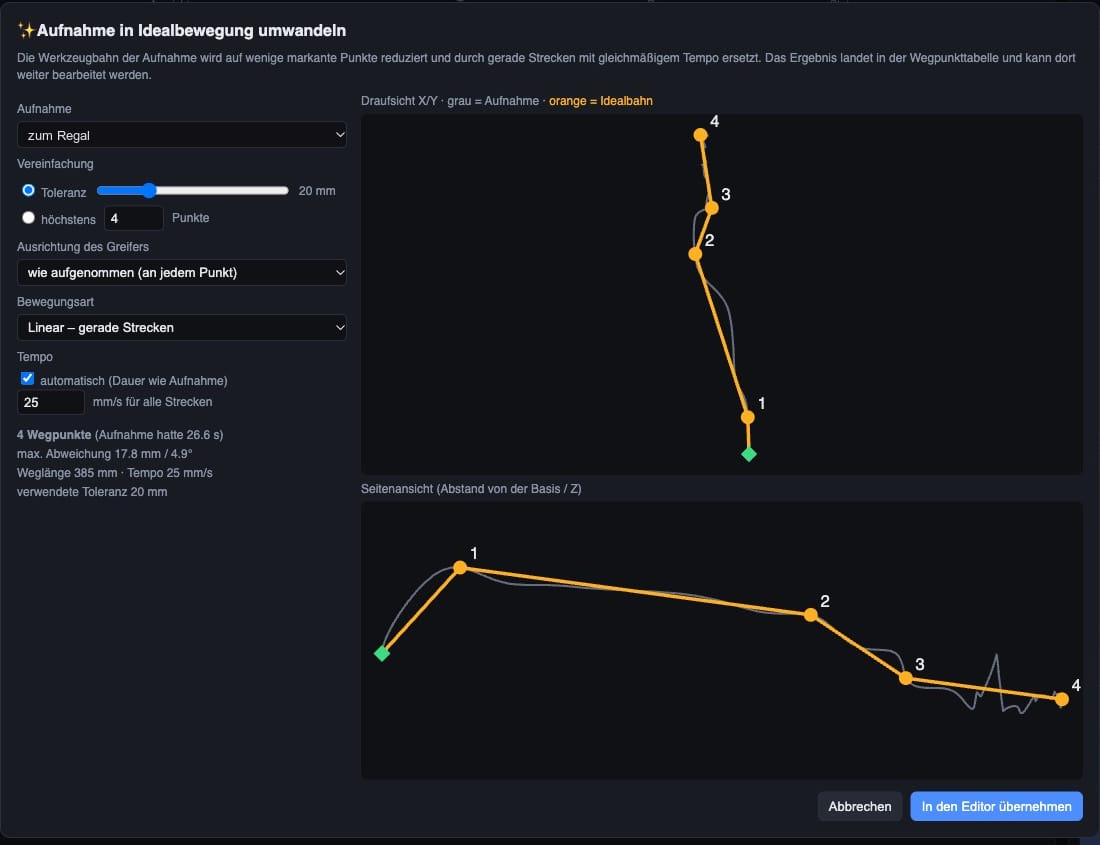Click the Toleranz slider handle
The height and width of the screenshot is (845, 1100).
point(149,190)
